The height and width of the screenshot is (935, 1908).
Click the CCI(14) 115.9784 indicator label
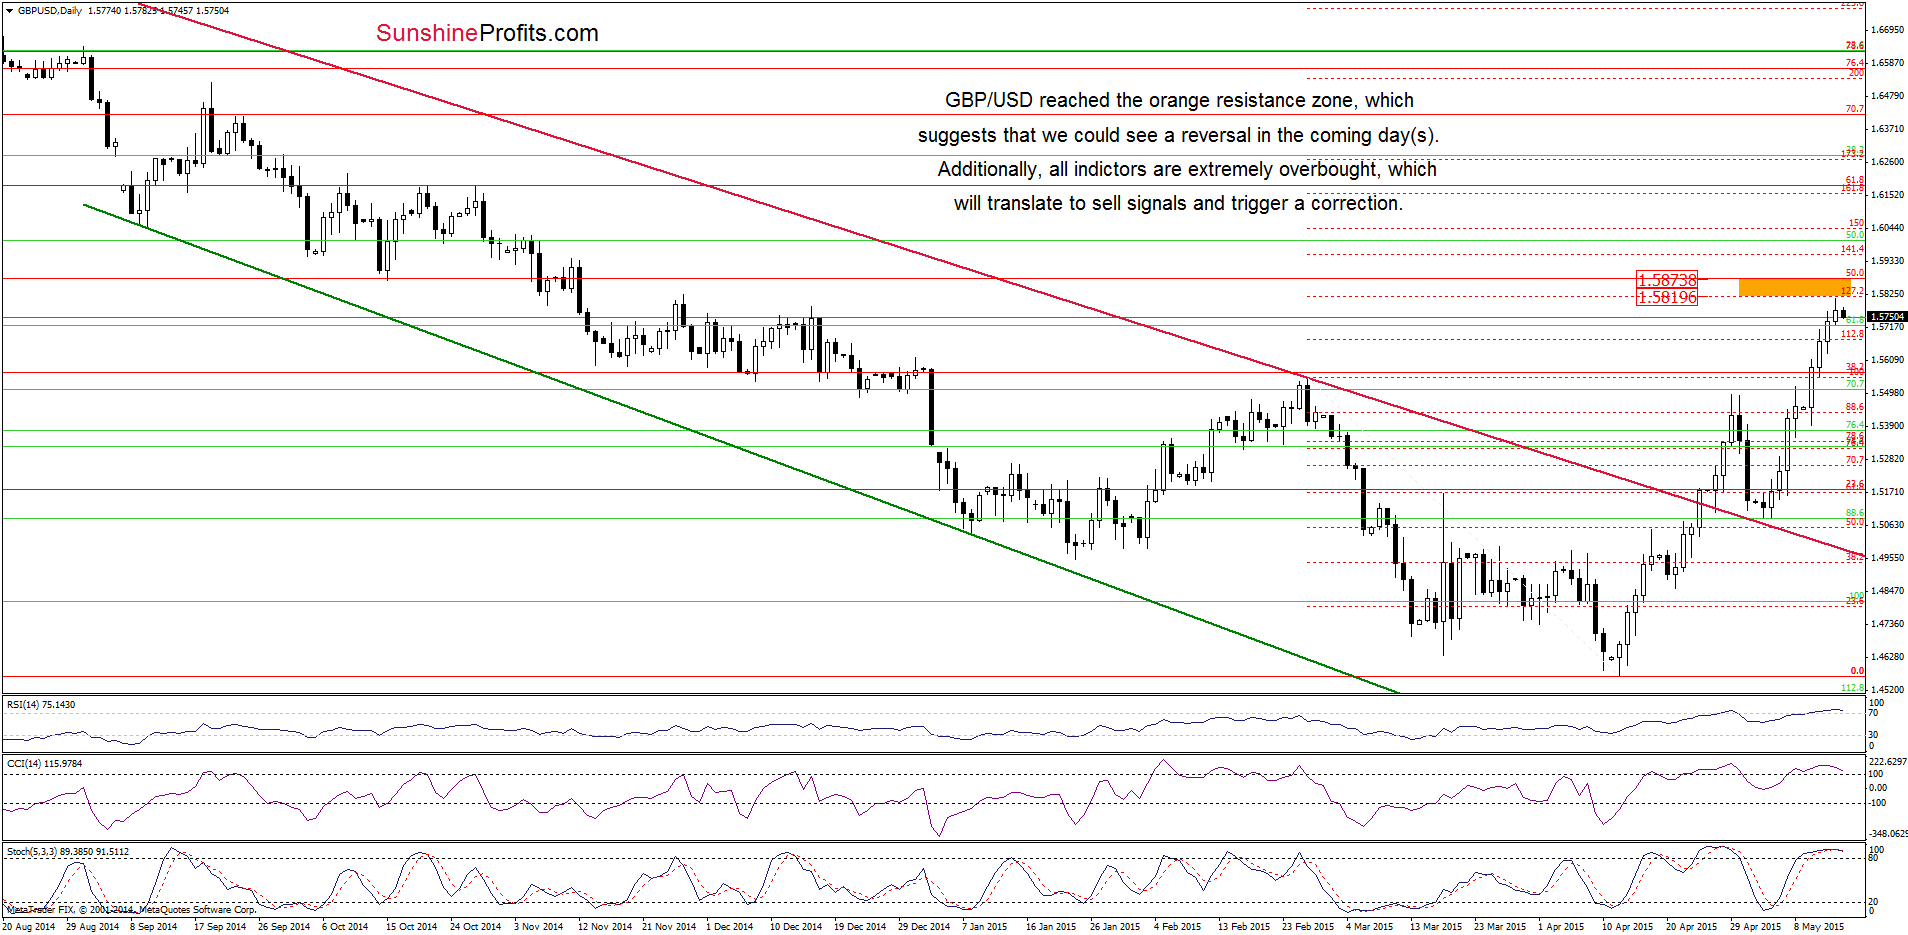(44, 764)
